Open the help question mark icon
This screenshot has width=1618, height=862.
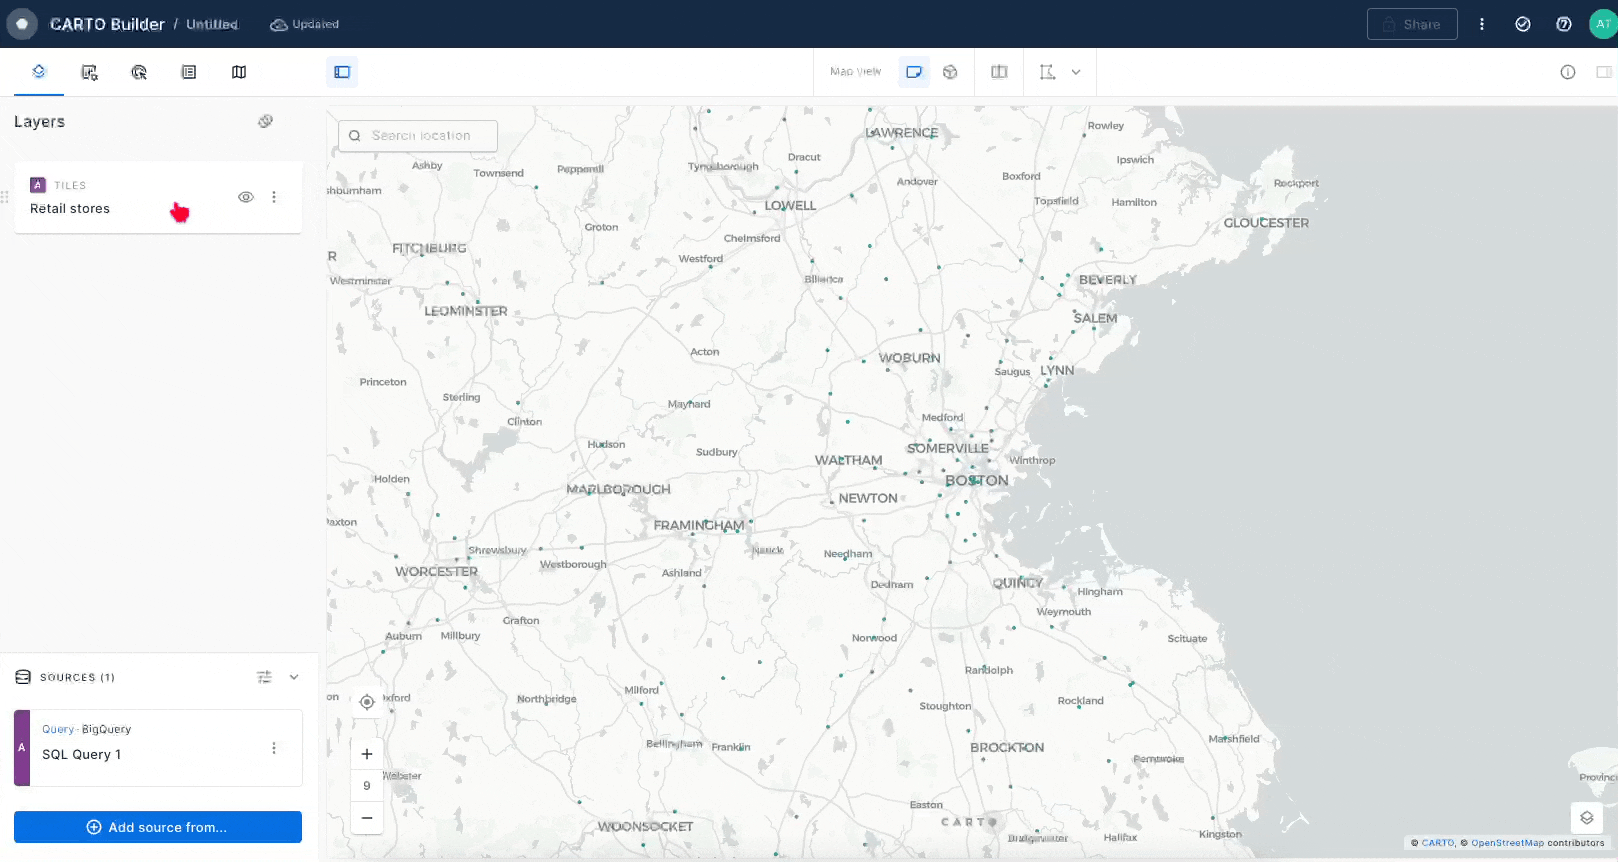click(x=1564, y=24)
